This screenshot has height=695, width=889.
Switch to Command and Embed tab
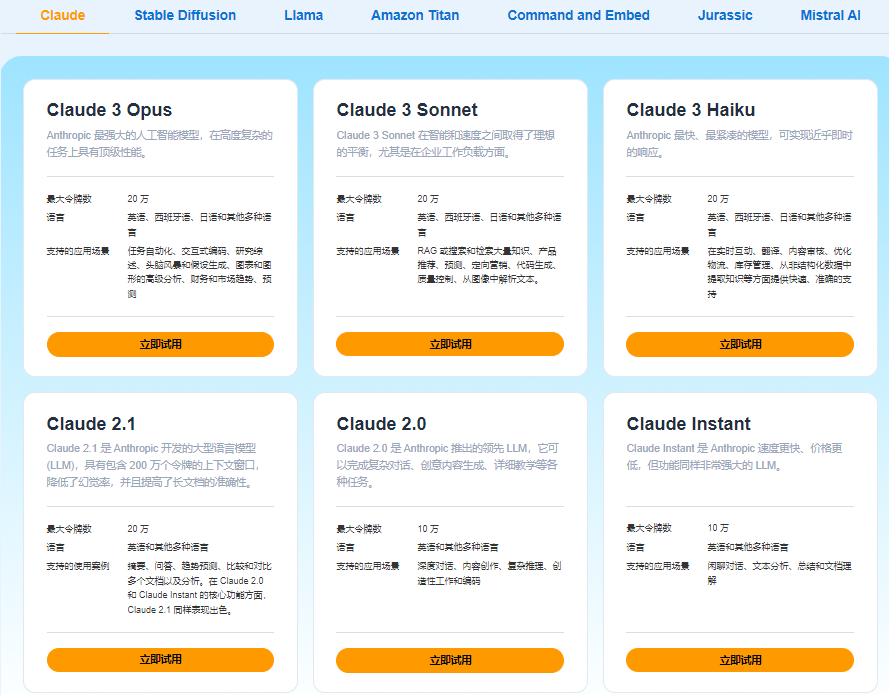578,15
